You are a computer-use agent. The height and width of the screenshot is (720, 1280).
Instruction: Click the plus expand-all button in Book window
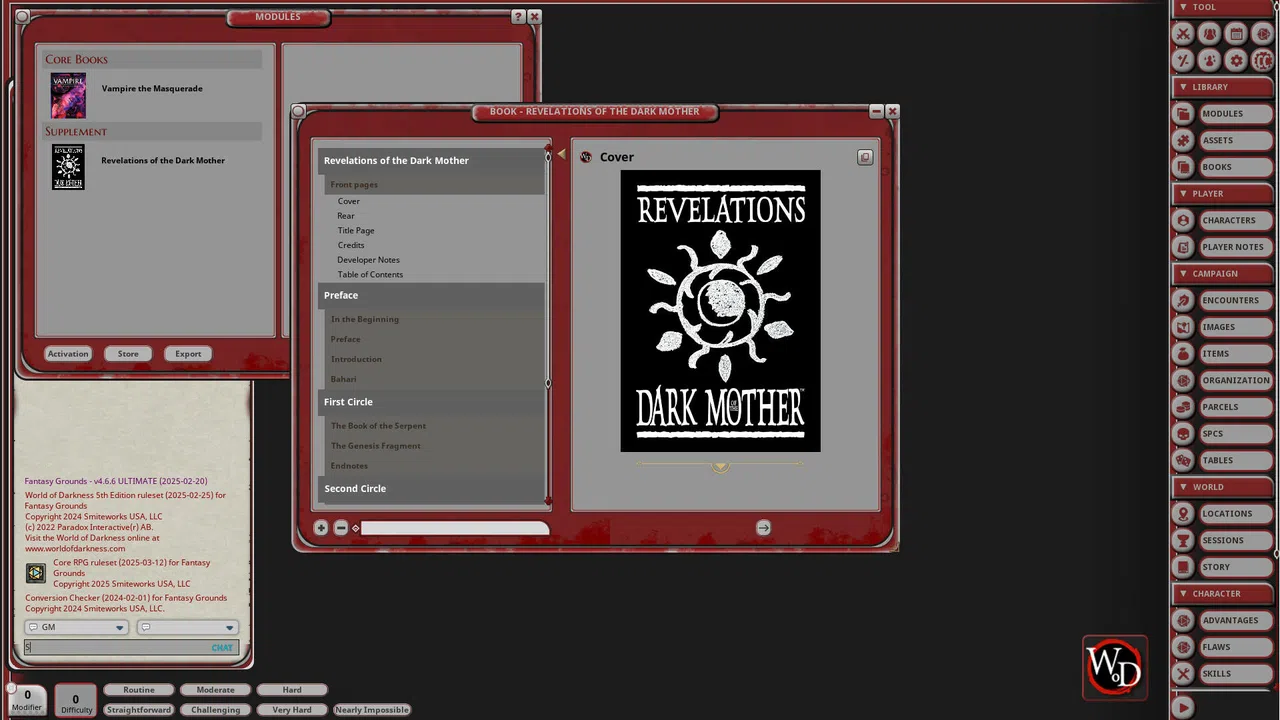[x=321, y=528]
